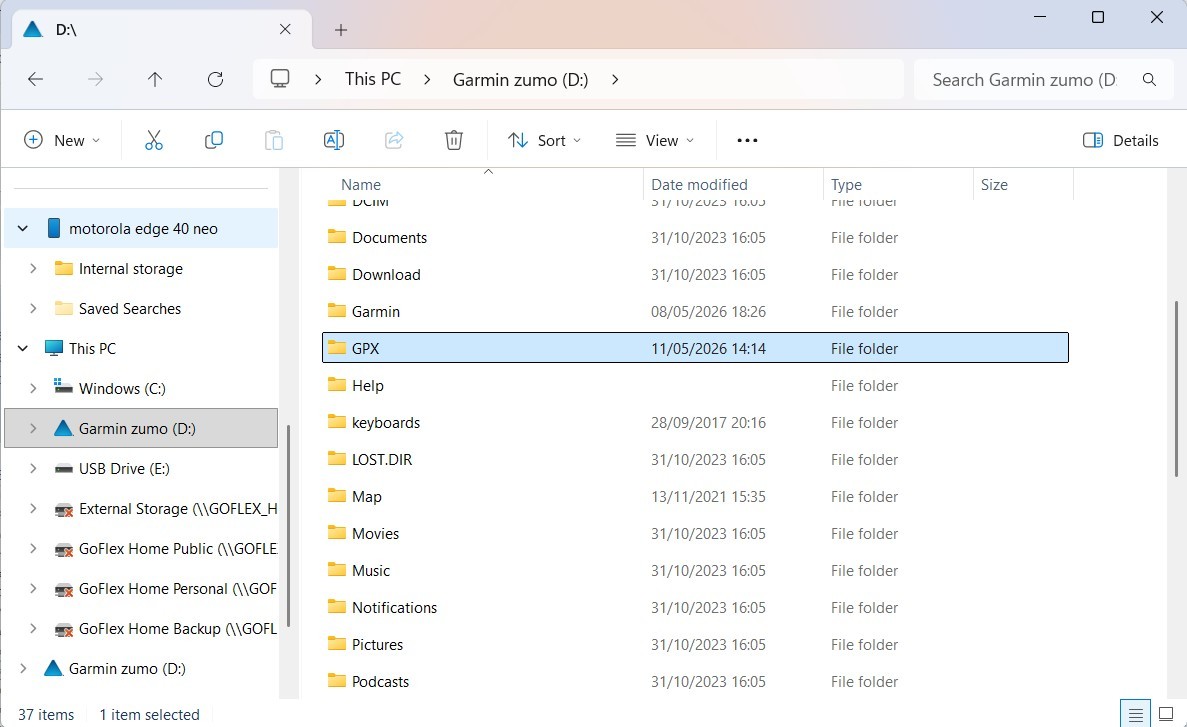Click the Cut scissors icon
Viewport: 1187px width, 727px height.
coord(154,140)
